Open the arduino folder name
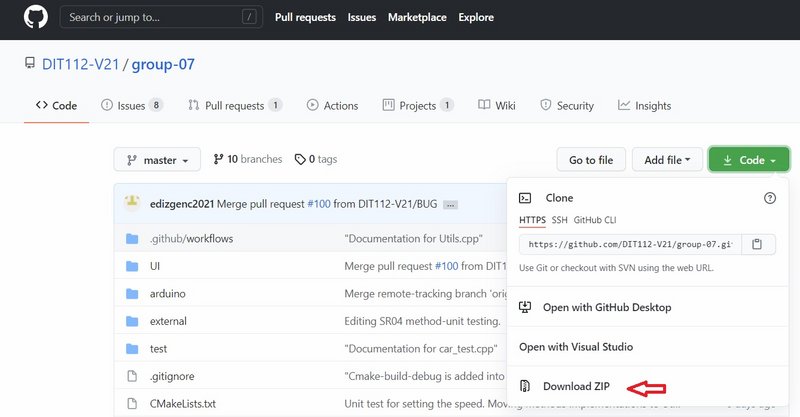The height and width of the screenshot is (417, 800). point(167,293)
